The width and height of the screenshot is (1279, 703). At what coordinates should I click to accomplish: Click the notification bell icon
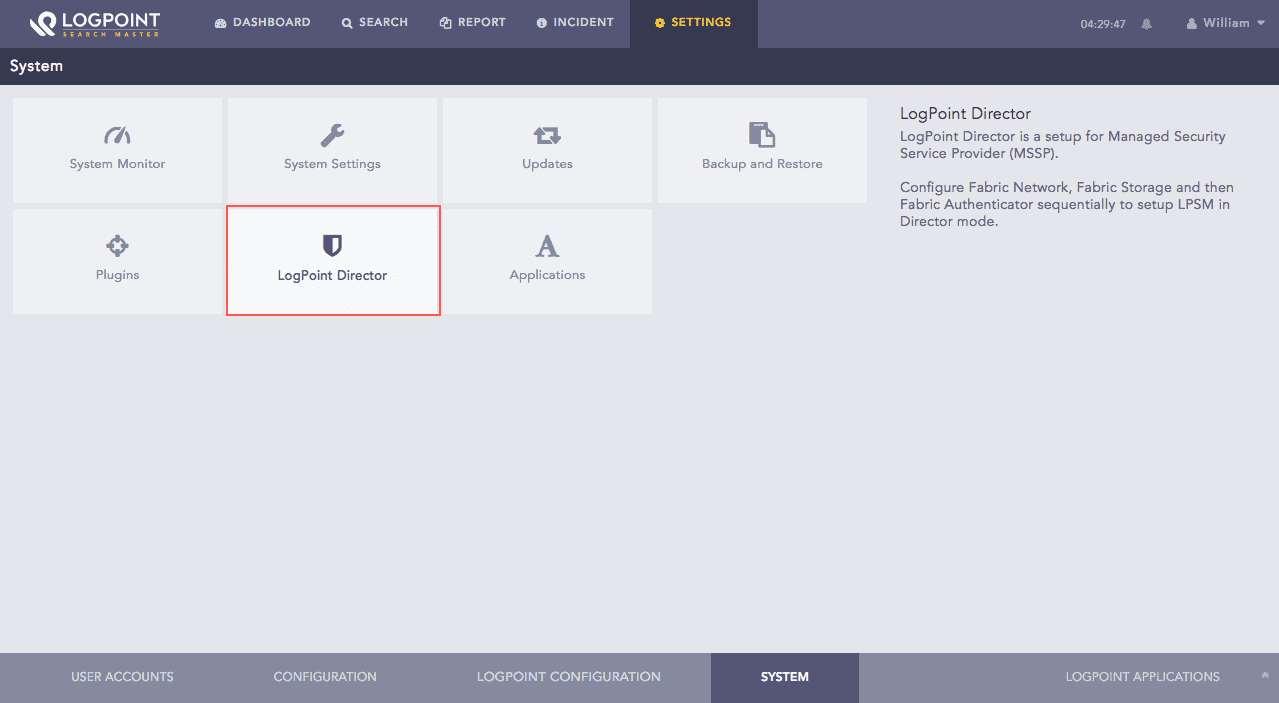tap(1146, 24)
